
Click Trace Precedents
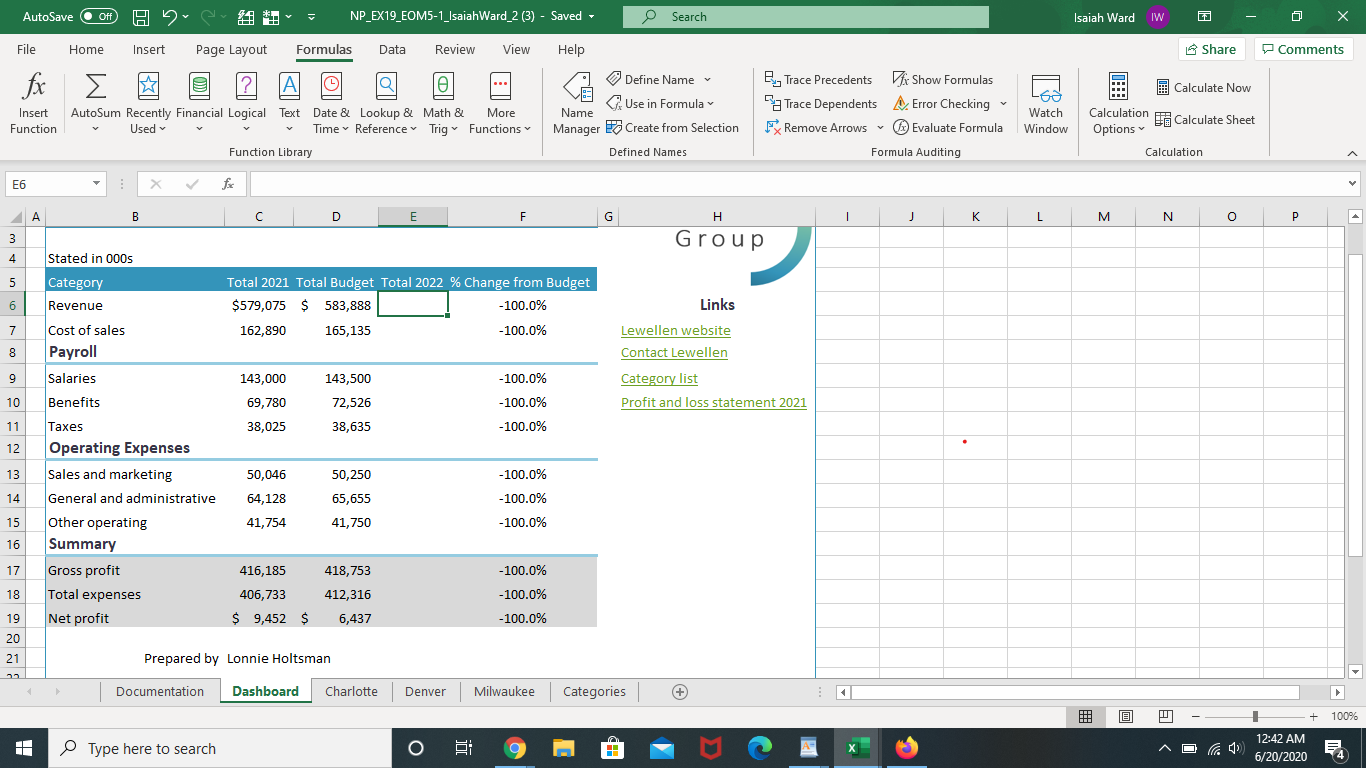click(x=818, y=79)
